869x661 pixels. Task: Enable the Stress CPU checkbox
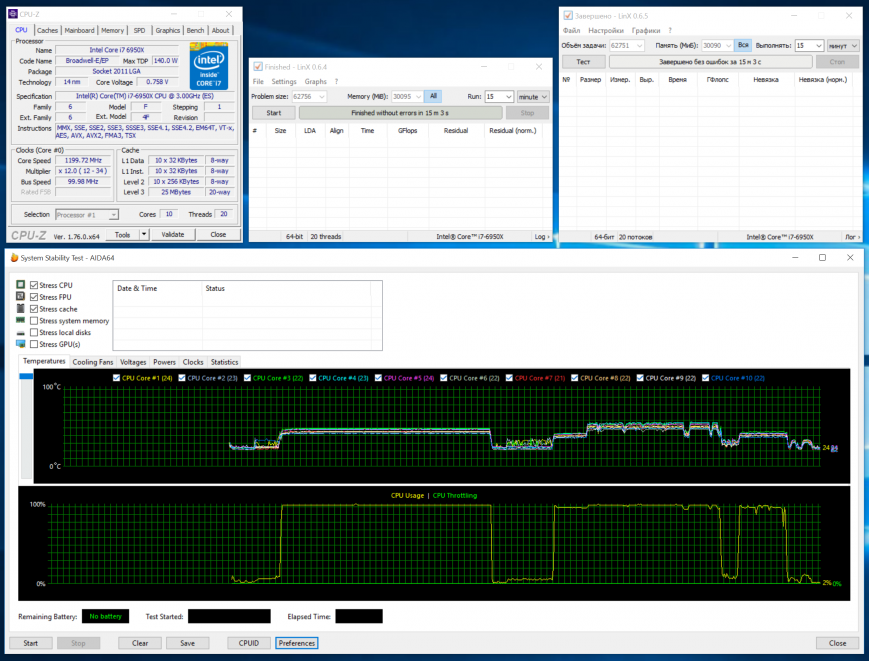coord(34,285)
